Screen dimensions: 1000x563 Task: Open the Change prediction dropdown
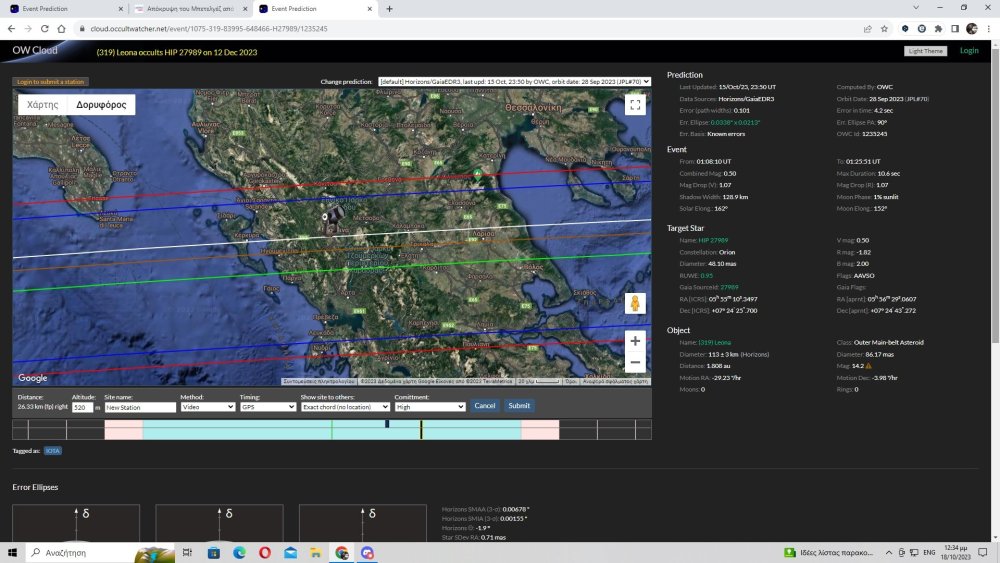point(514,82)
